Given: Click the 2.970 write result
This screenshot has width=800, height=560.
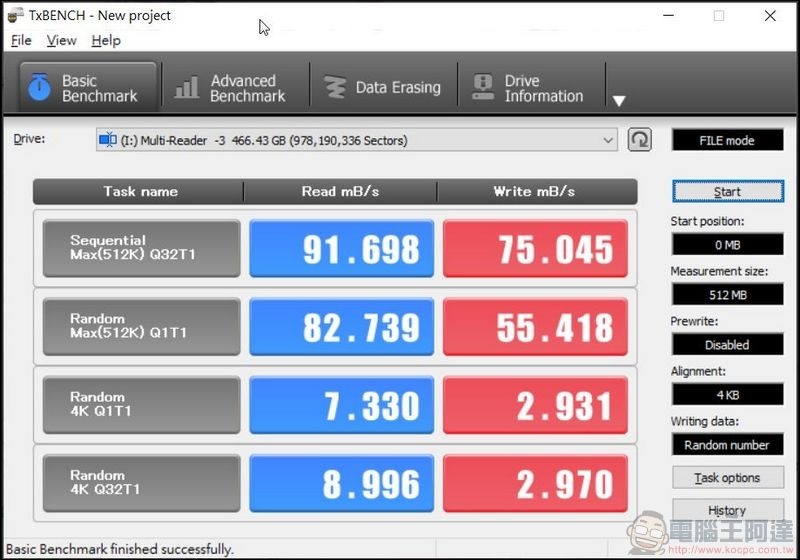Looking at the screenshot, I should (x=535, y=483).
